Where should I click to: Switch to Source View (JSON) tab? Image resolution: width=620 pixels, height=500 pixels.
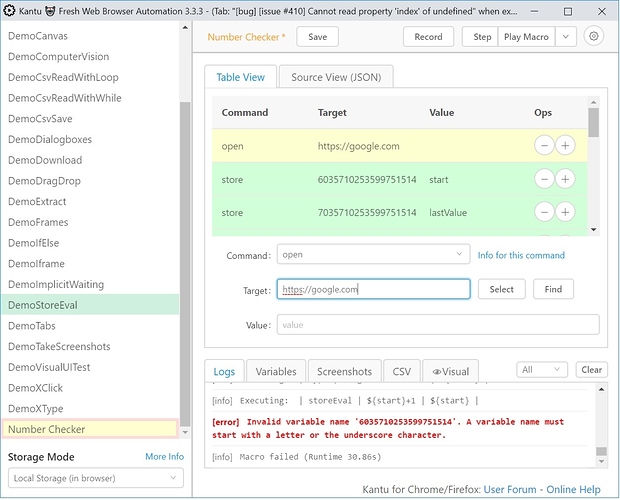tap(336, 77)
